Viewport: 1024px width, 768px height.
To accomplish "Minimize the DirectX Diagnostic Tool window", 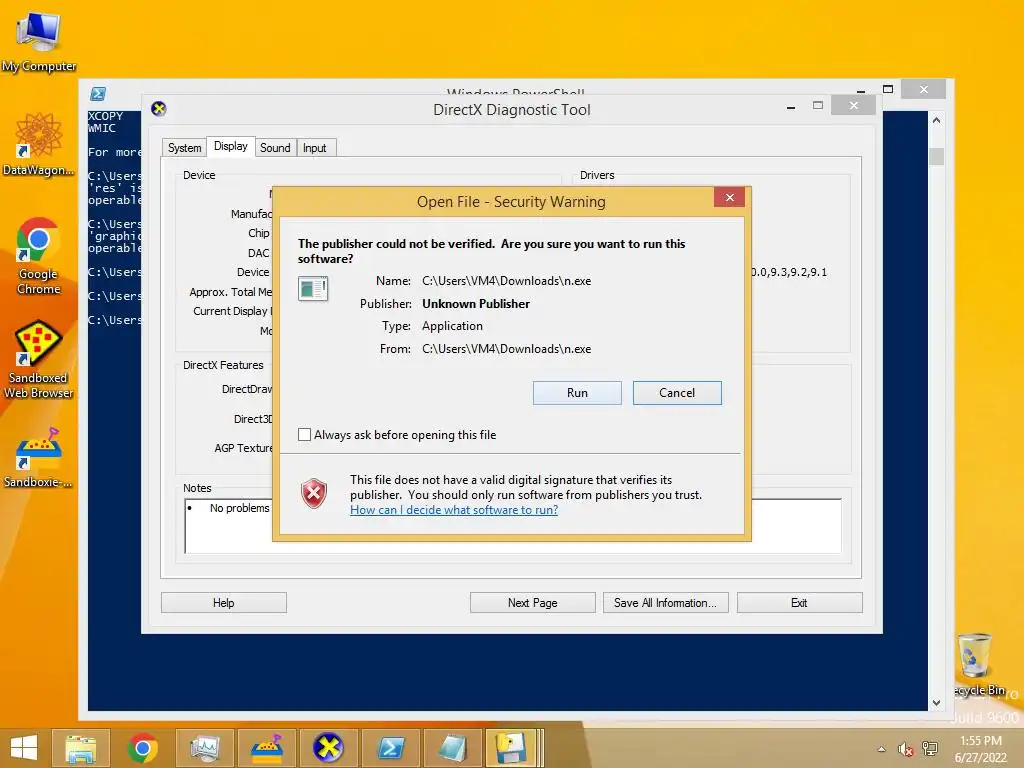I will (x=791, y=106).
